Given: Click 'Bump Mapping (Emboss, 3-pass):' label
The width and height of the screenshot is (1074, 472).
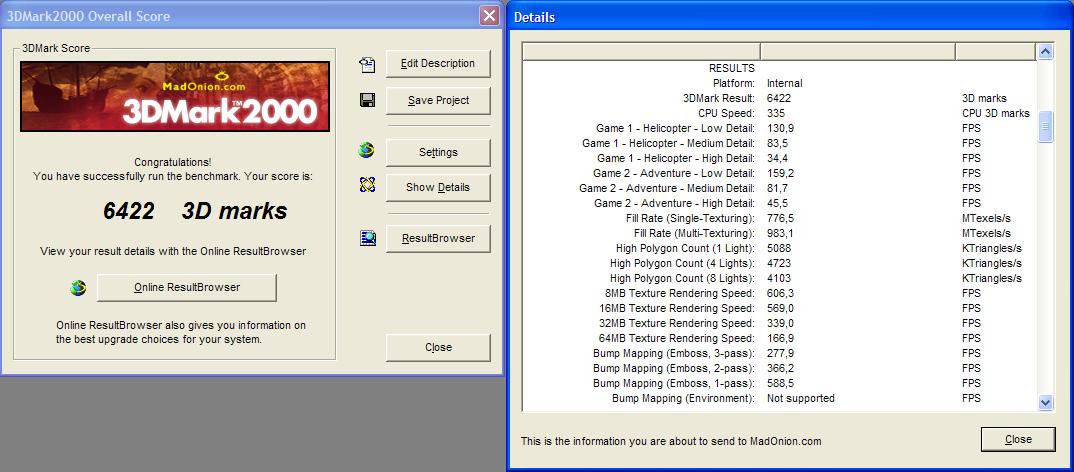Looking at the screenshot, I should pos(674,353).
